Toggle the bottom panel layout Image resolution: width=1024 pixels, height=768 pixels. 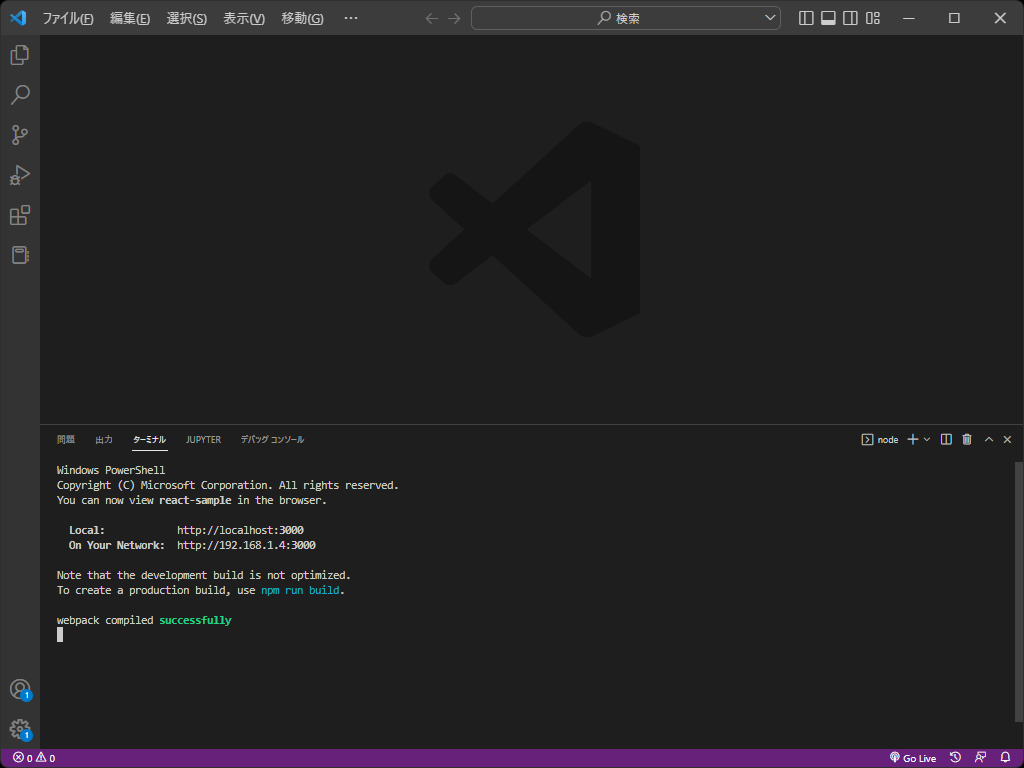[x=828, y=18]
